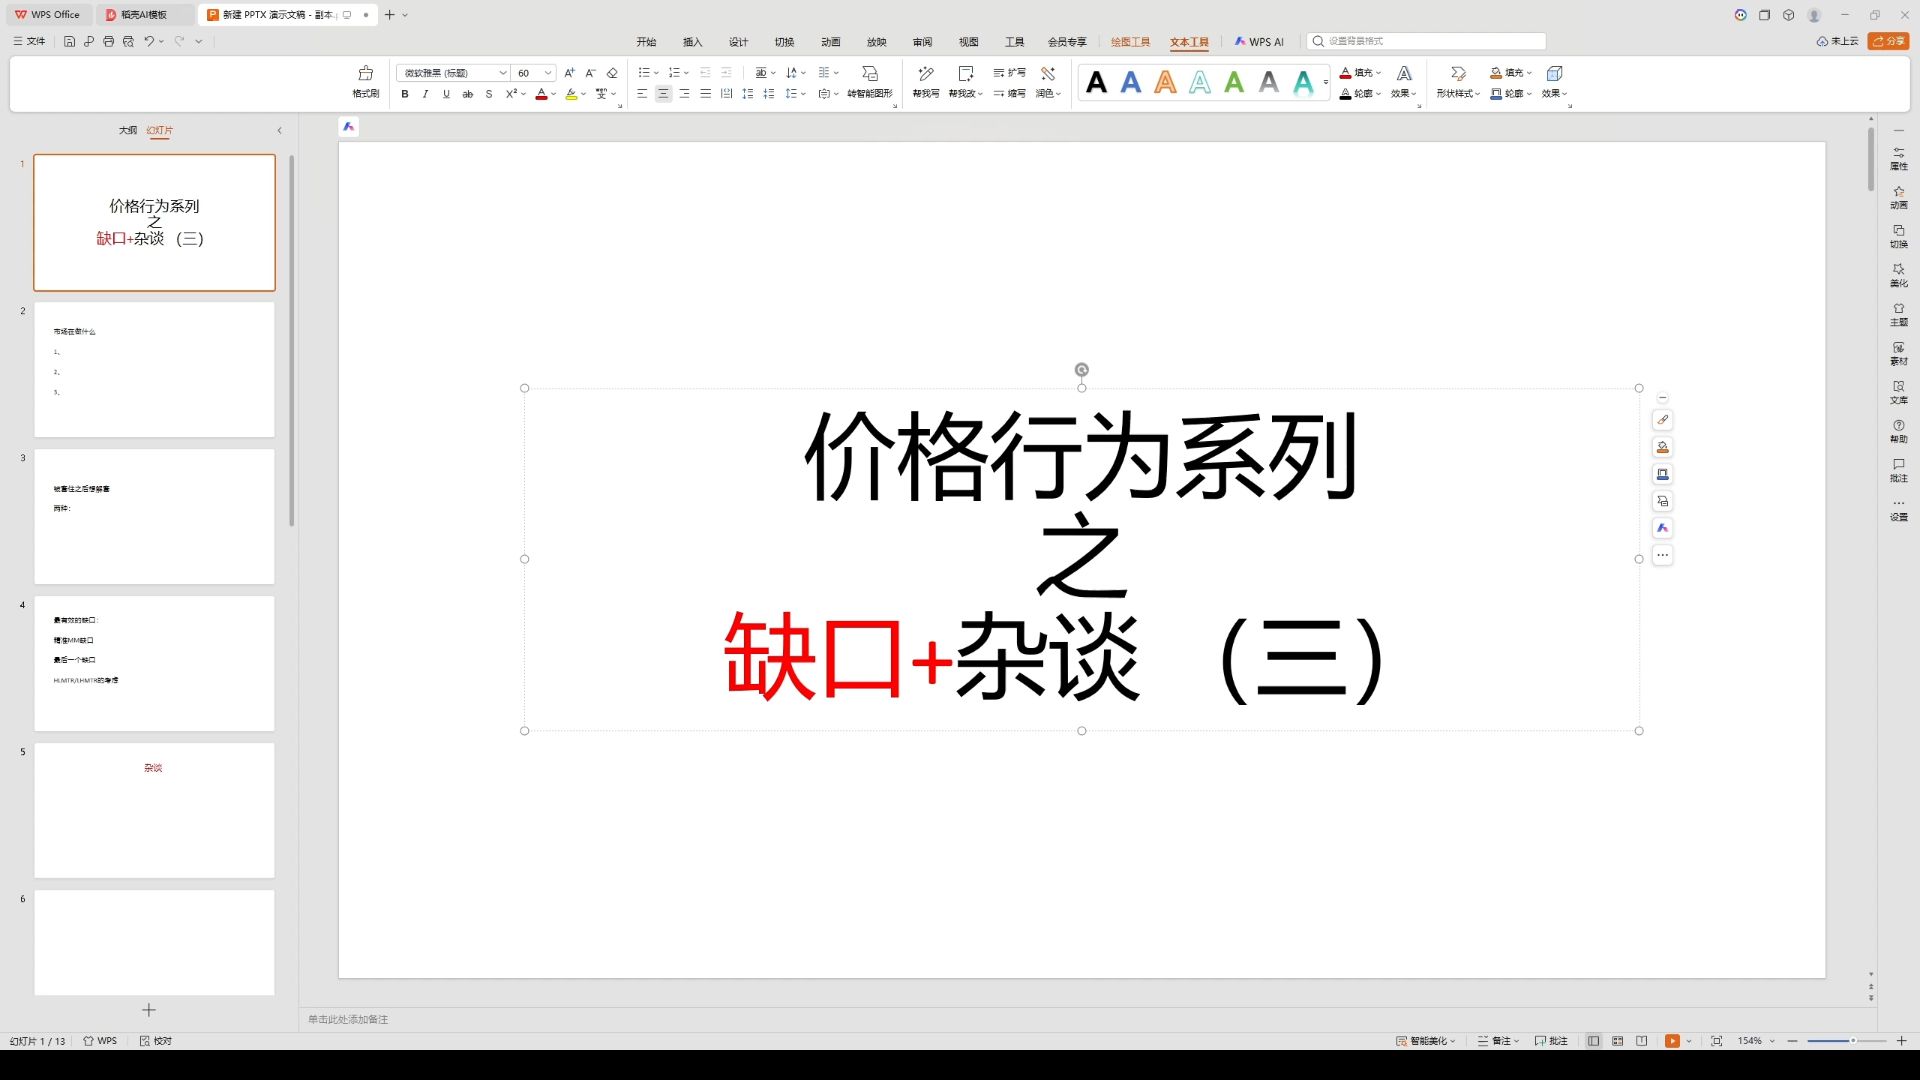Open the 文件 menu
1920x1080 pixels.
[30, 41]
